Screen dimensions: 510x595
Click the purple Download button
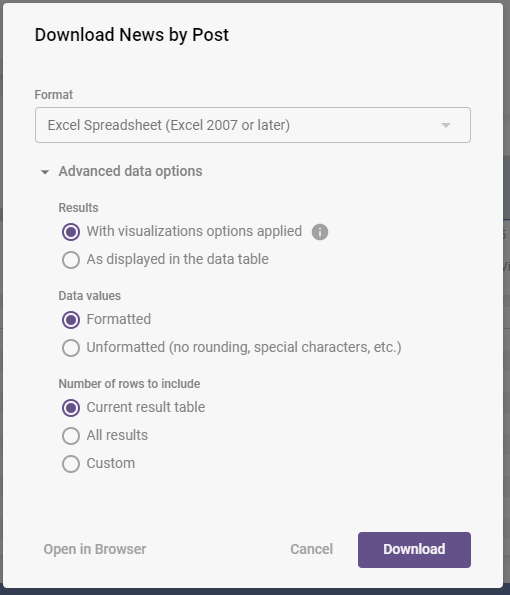tap(414, 550)
